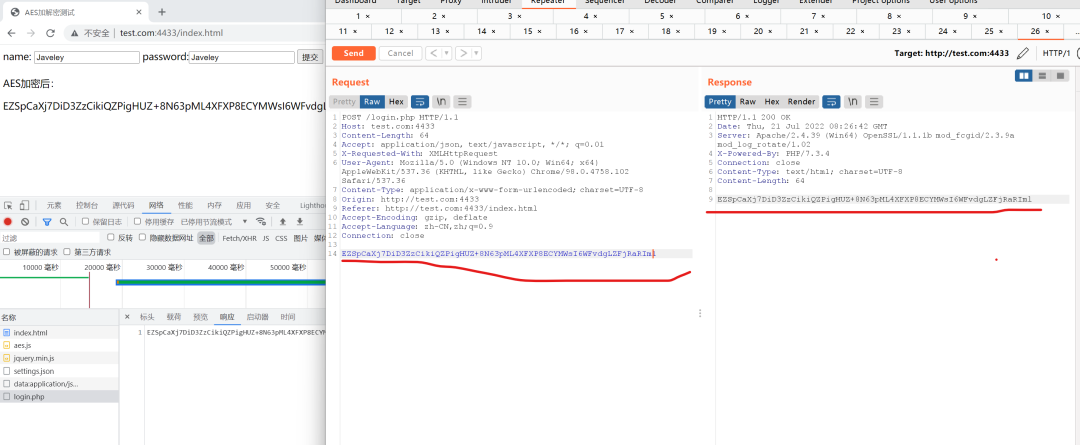Viewport: 1080px width, 445px height.
Task: Filter network requests by Fetch/XHR
Action: [239, 238]
